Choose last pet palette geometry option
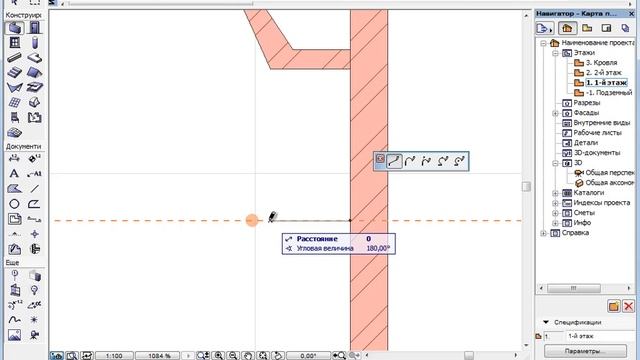This screenshot has height=360, width=640. coord(459,161)
